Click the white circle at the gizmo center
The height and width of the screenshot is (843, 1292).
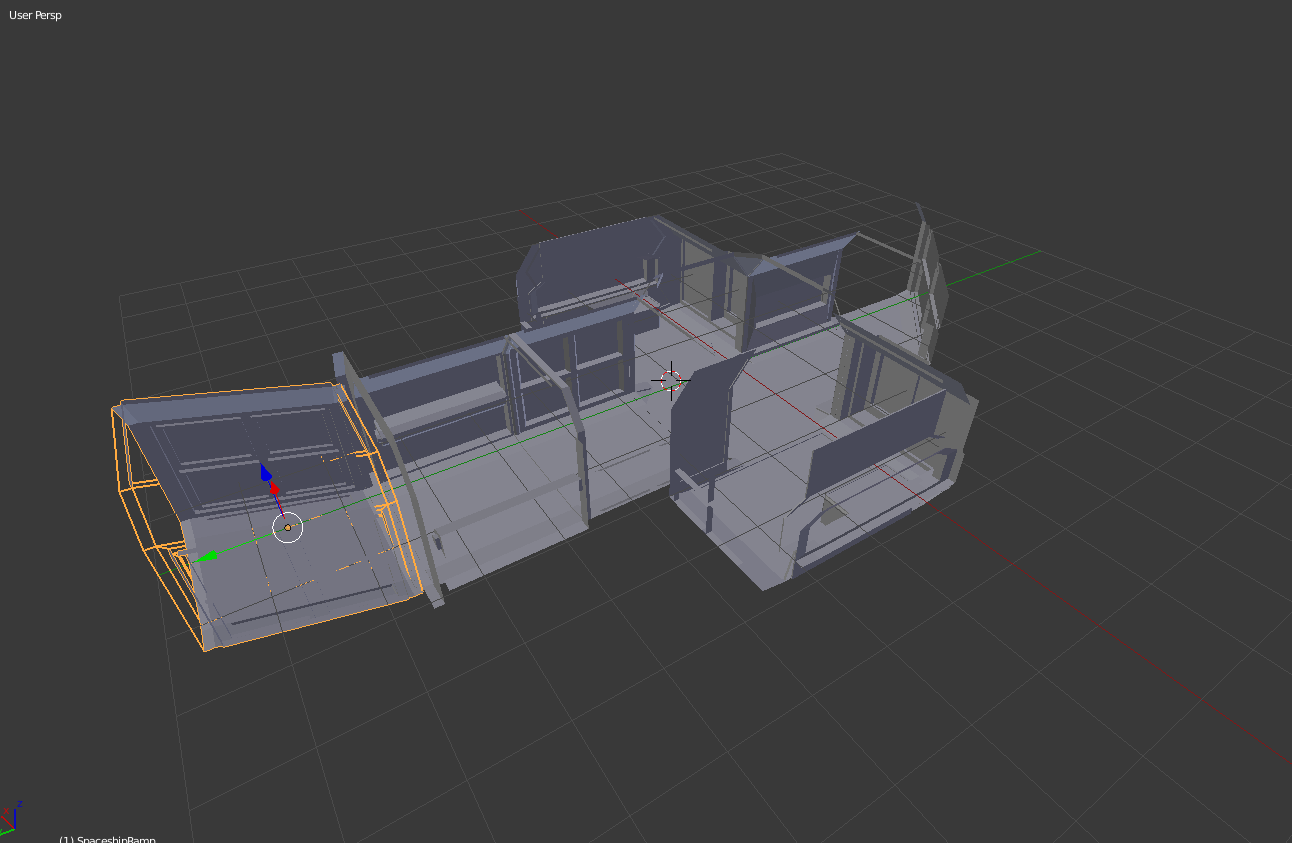[288, 527]
